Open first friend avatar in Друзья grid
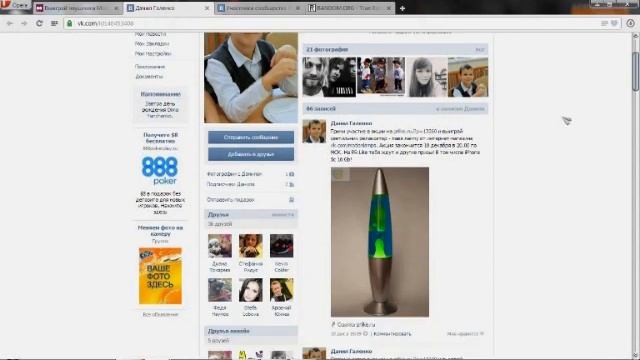This screenshot has height=360, width=640. click(x=220, y=246)
